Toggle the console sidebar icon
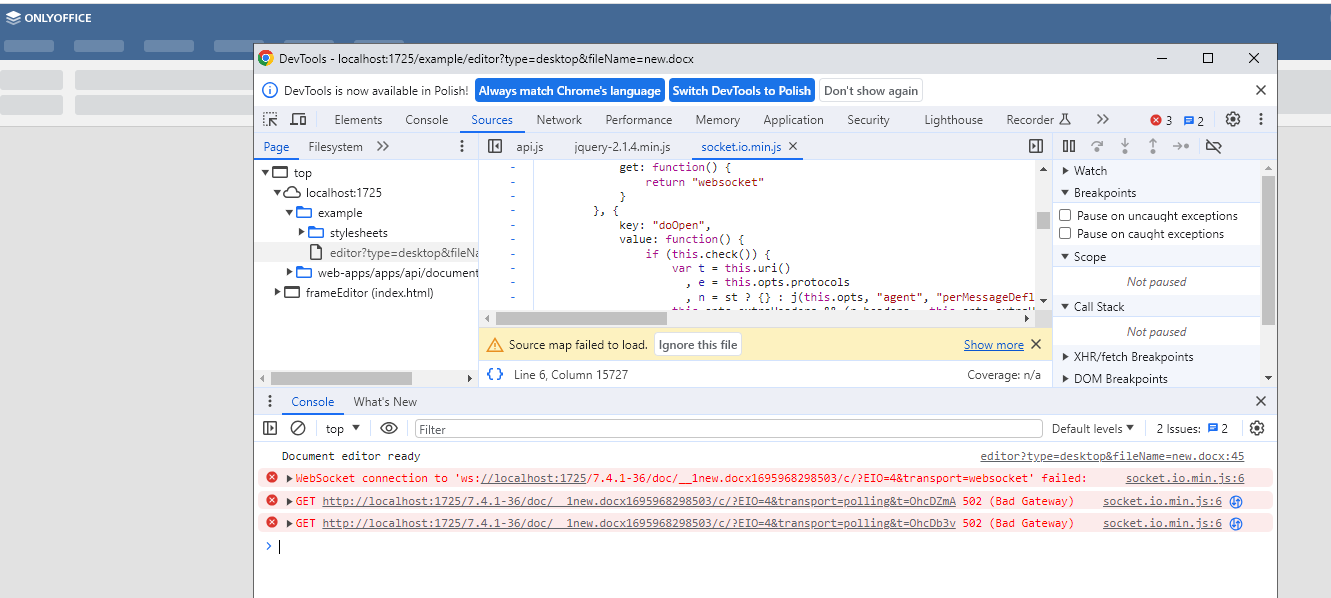This screenshot has height=598, width=1331. tap(270, 428)
